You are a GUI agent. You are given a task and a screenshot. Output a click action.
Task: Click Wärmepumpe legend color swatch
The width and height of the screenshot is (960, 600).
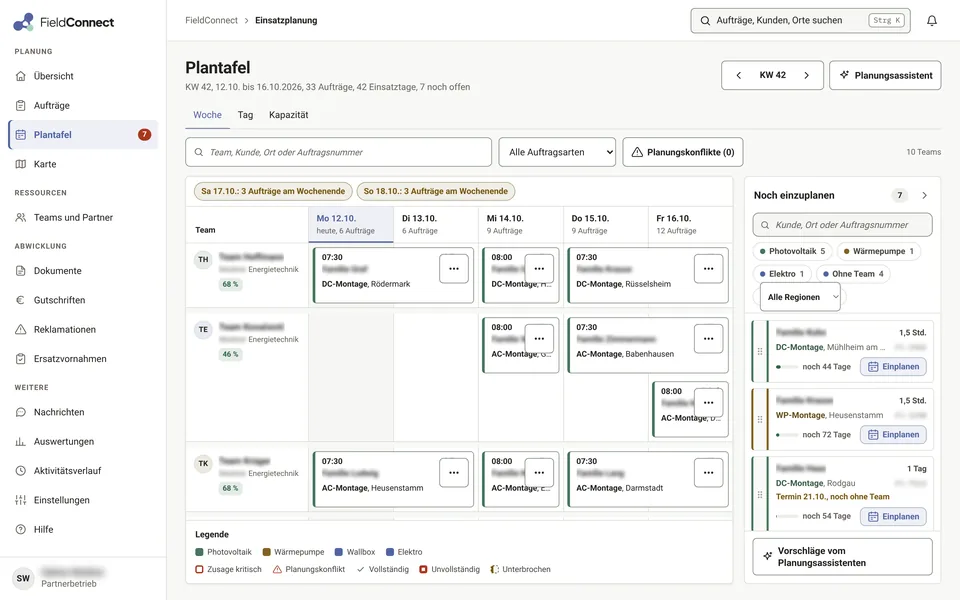tap(266, 552)
